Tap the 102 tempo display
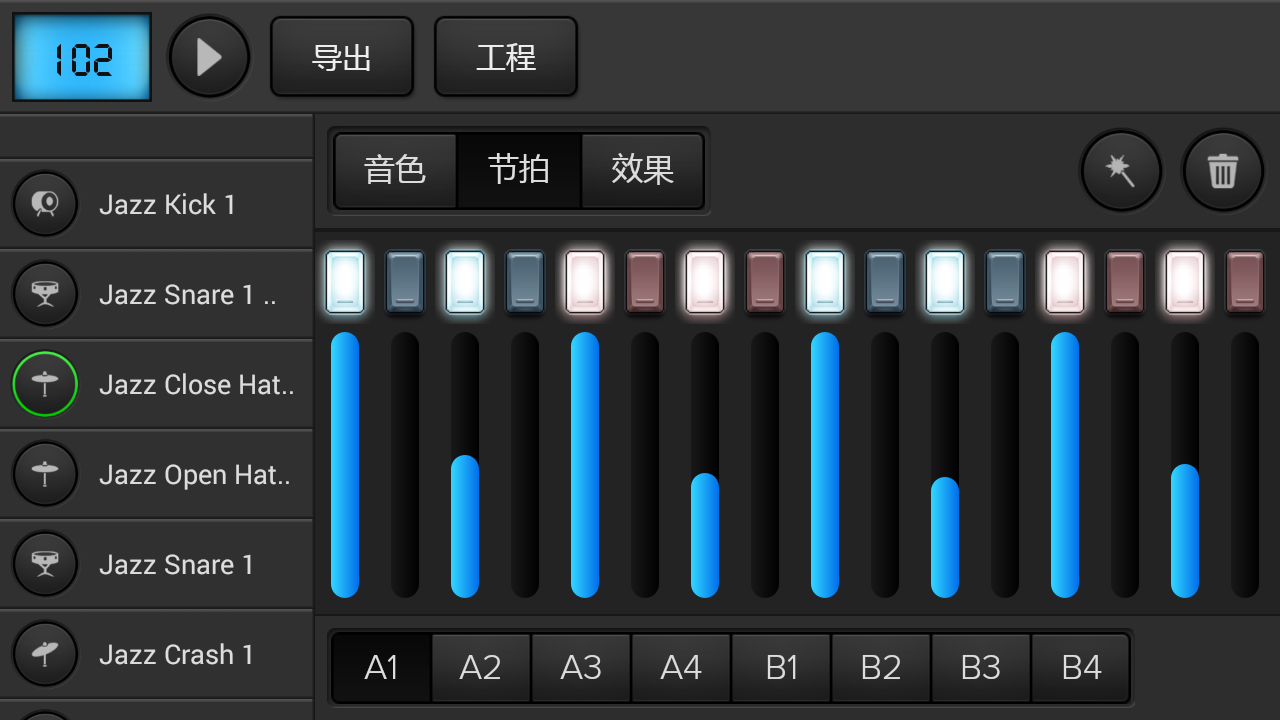Image resolution: width=1280 pixels, height=720 pixels. pos(82,57)
